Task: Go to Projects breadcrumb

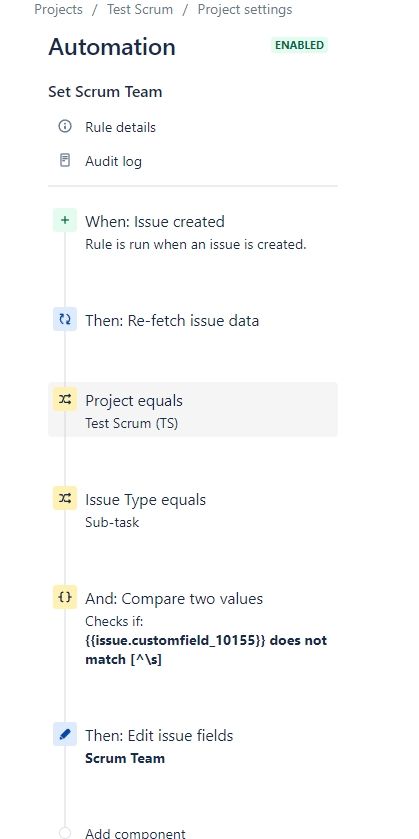Action: pyautogui.click(x=58, y=10)
